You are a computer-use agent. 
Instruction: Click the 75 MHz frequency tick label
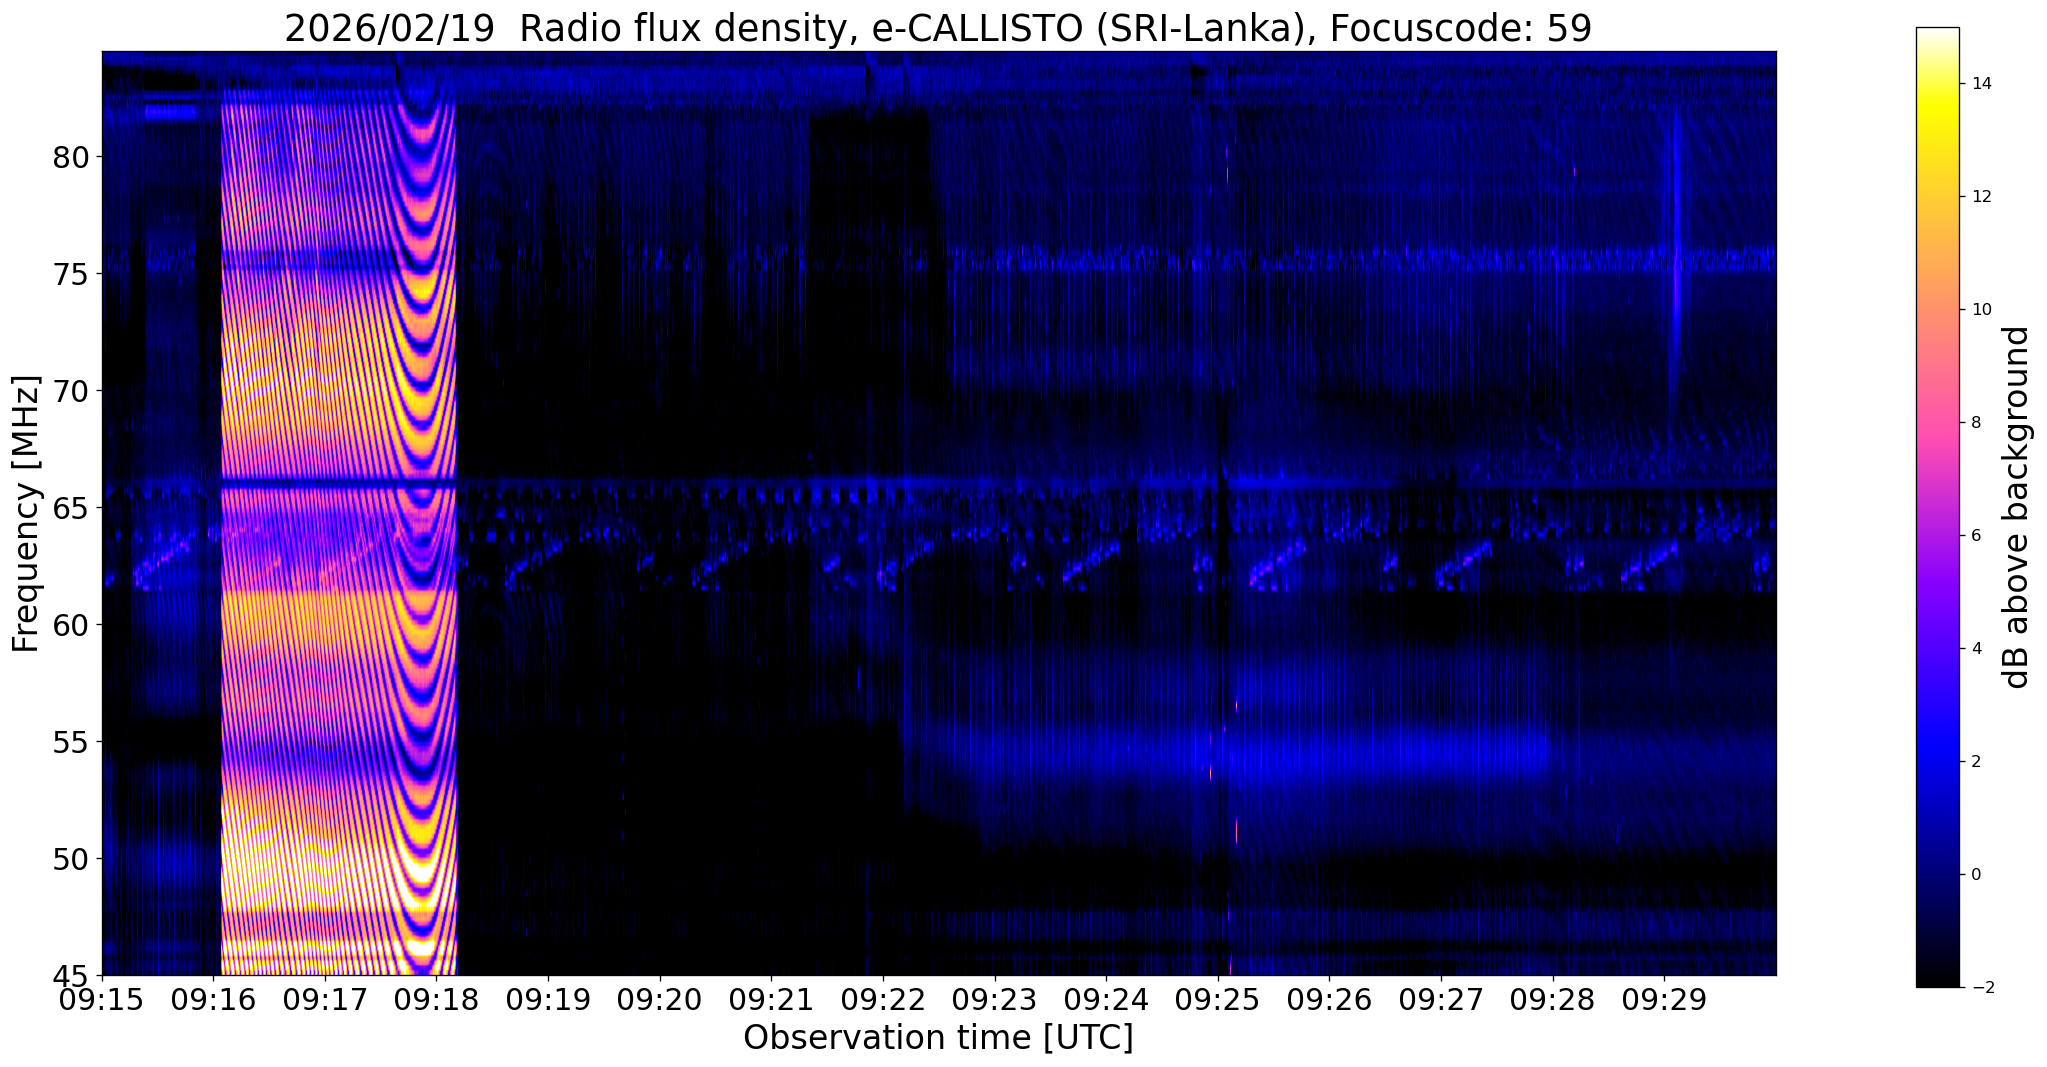[70, 274]
